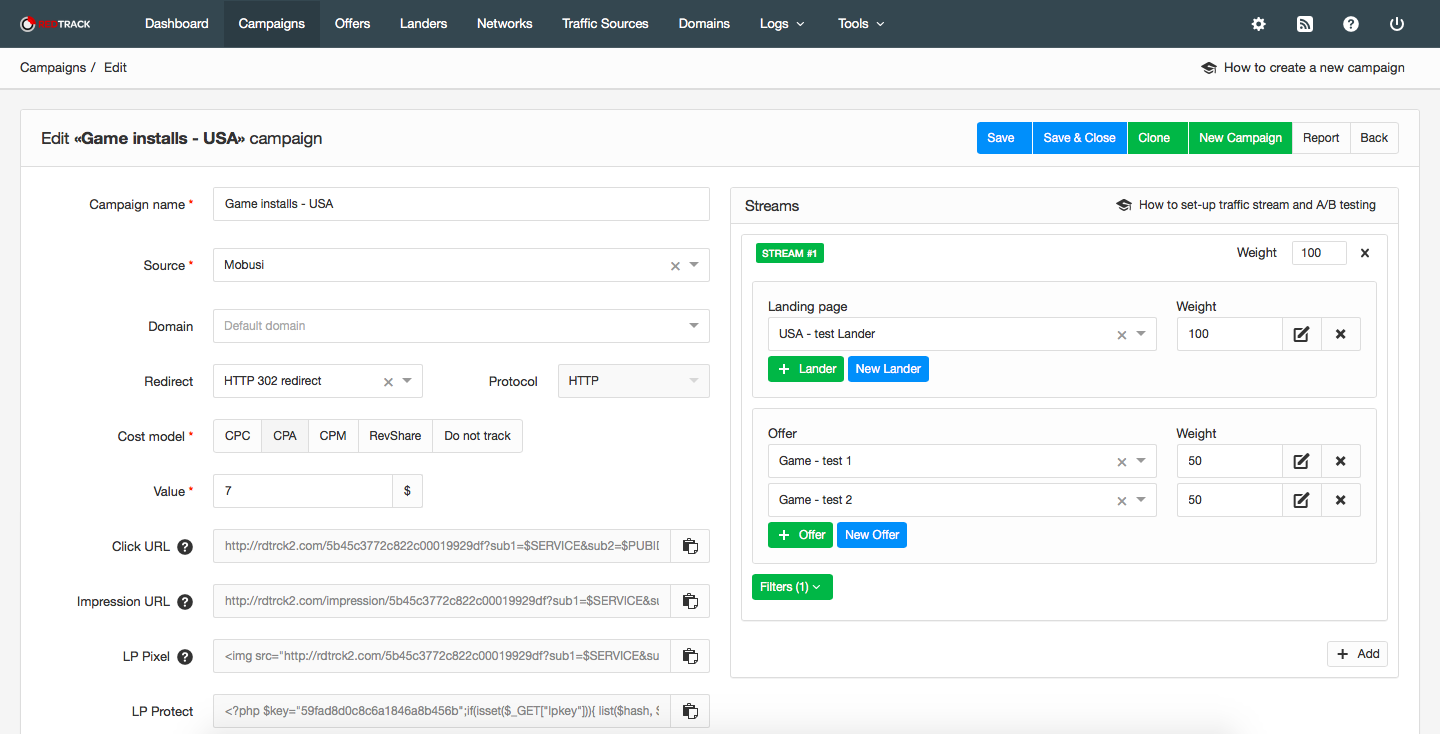The height and width of the screenshot is (734, 1440).
Task: Copy the Click URL to clipboard
Action: tap(690, 547)
